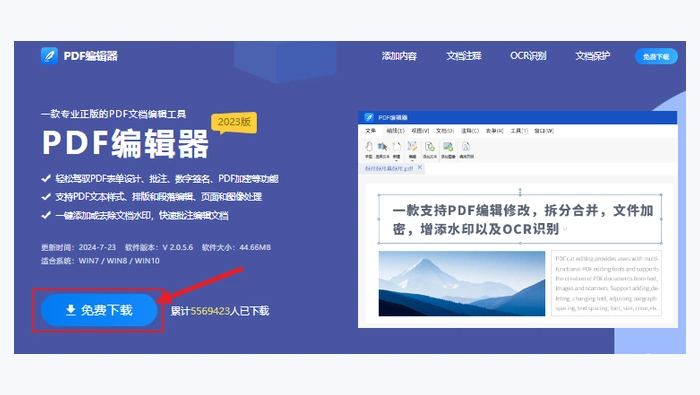Click the 软件大小: 44.66MB text

[236, 247]
